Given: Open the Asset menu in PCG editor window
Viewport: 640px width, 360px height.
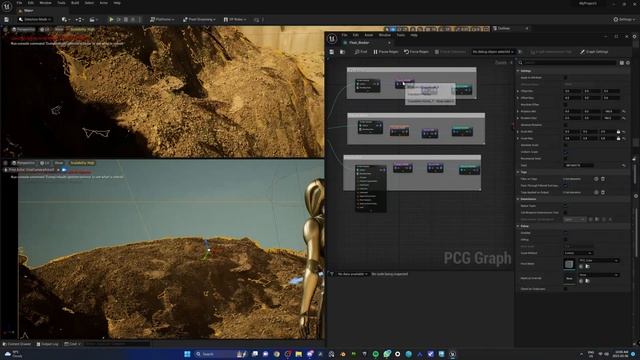Looking at the screenshot, I should (x=369, y=35).
